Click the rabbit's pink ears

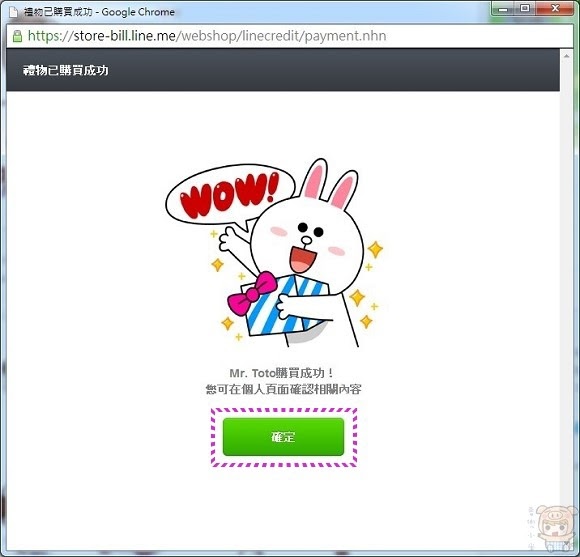point(330,184)
